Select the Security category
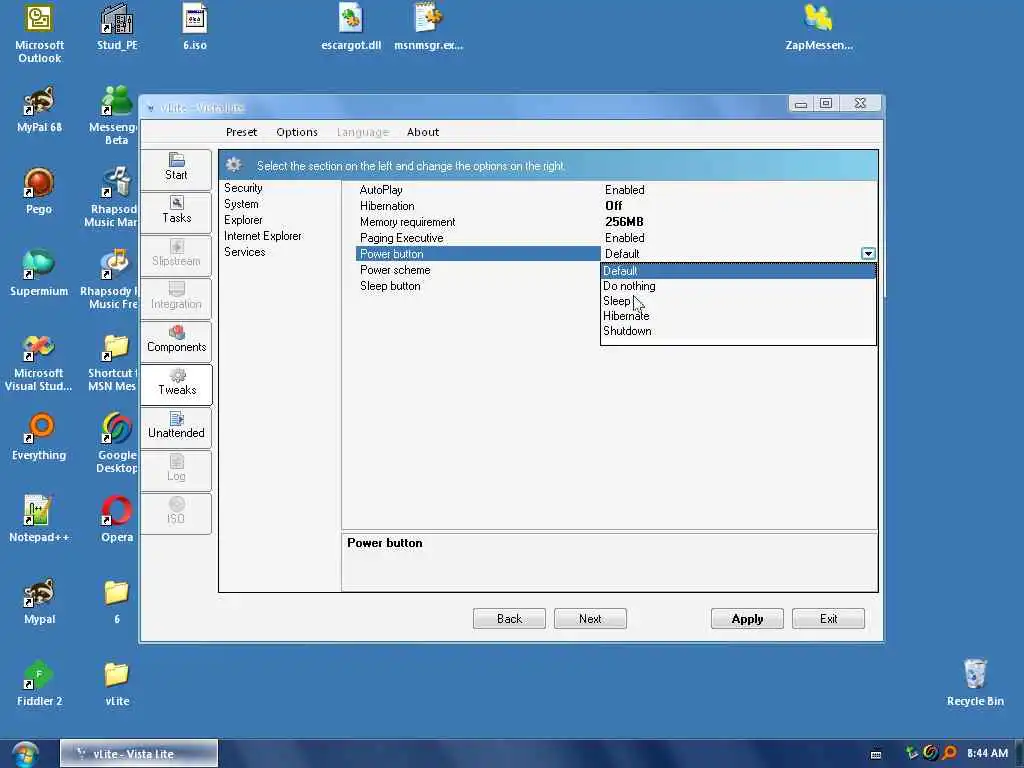This screenshot has width=1024, height=768. (x=243, y=188)
